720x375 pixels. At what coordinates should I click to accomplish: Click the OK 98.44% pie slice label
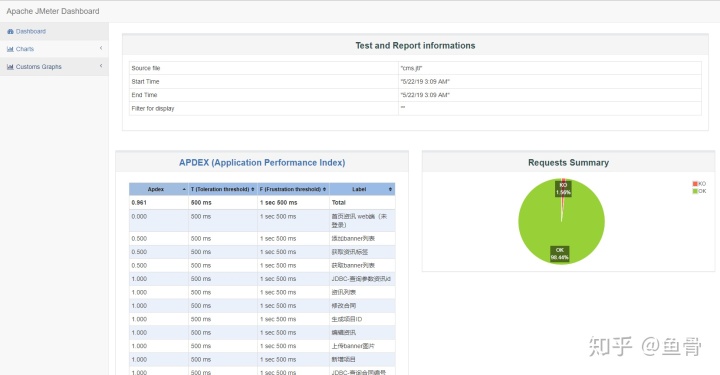pyautogui.click(x=560, y=254)
